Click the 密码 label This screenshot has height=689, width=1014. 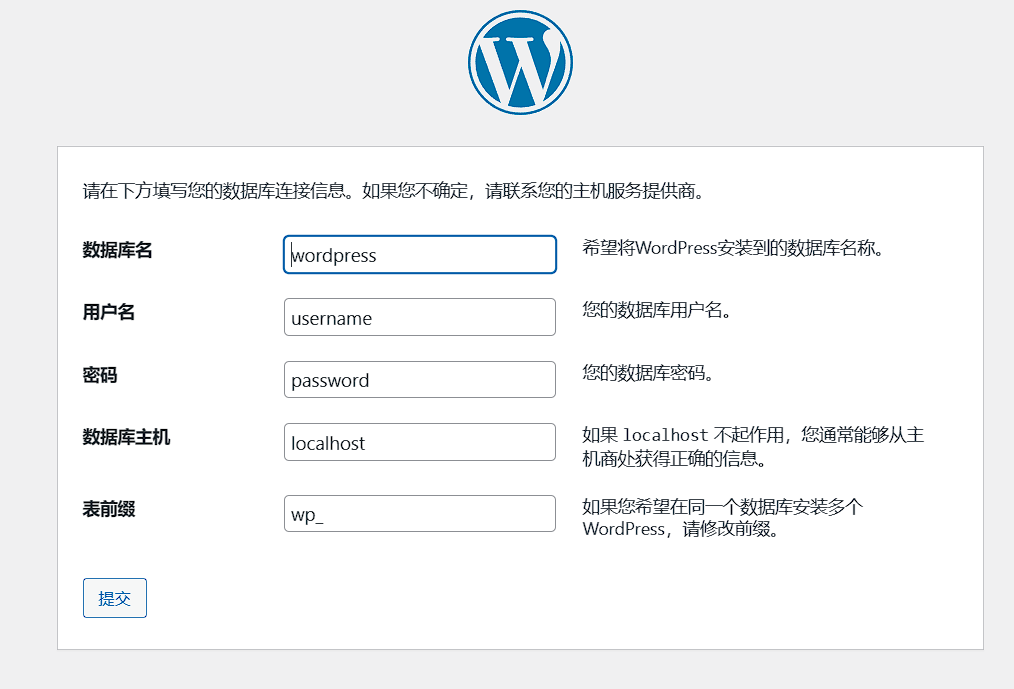(100, 375)
